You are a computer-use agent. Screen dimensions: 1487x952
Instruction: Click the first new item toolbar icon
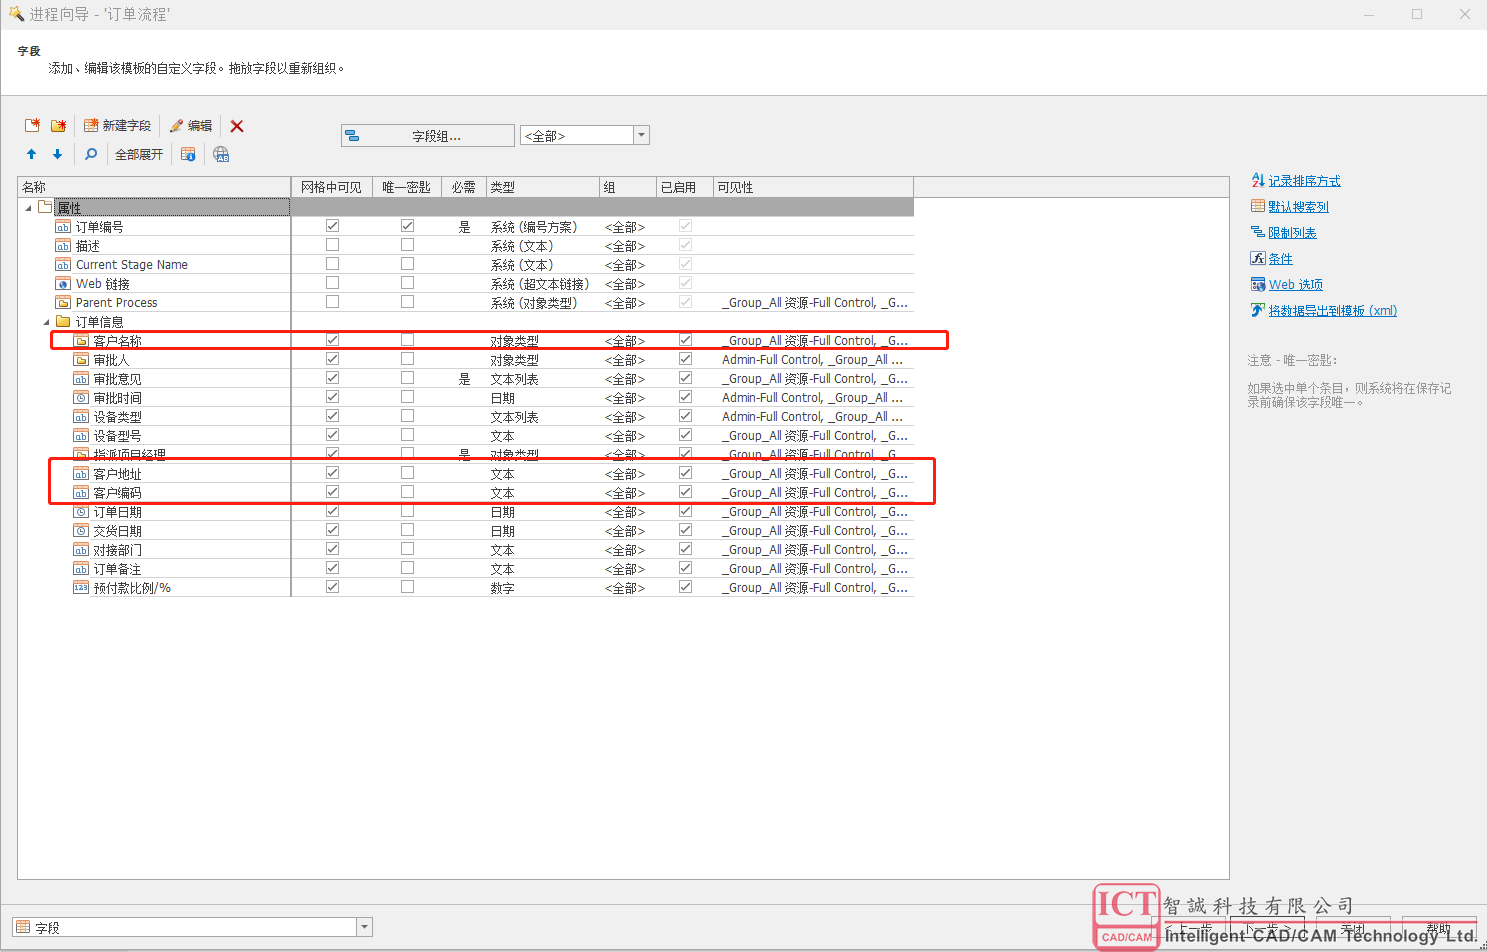tap(33, 126)
